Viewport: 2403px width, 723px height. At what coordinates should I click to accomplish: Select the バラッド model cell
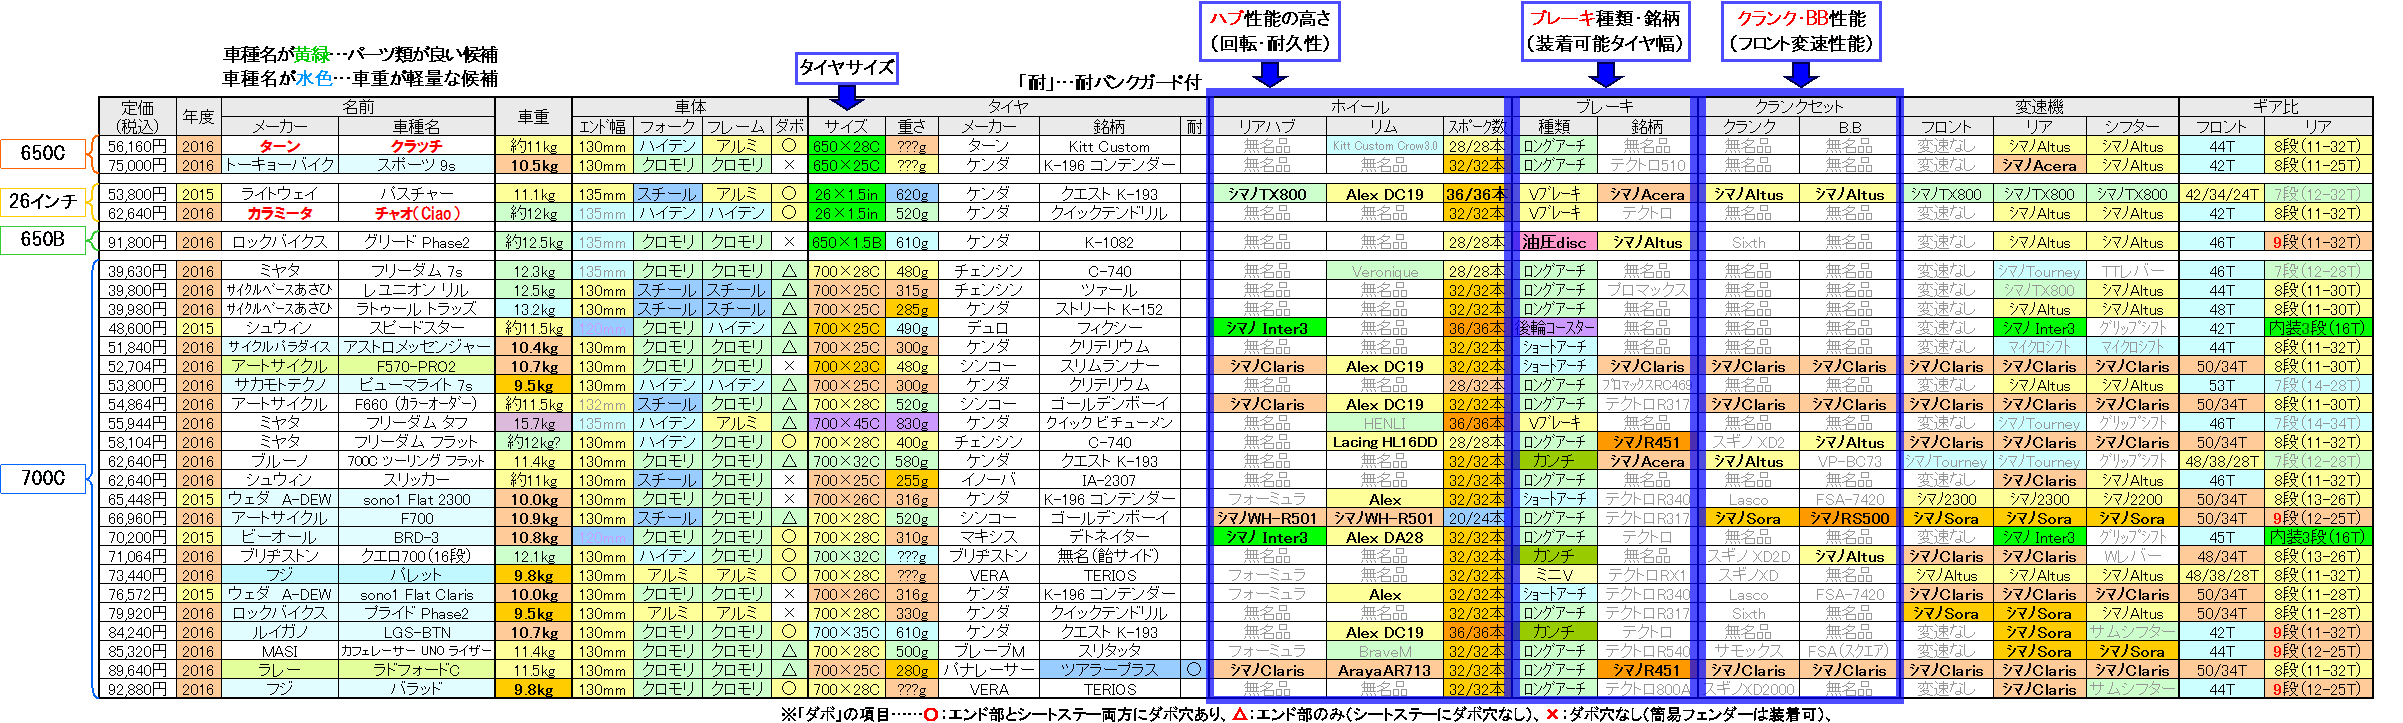pyautogui.click(x=416, y=689)
